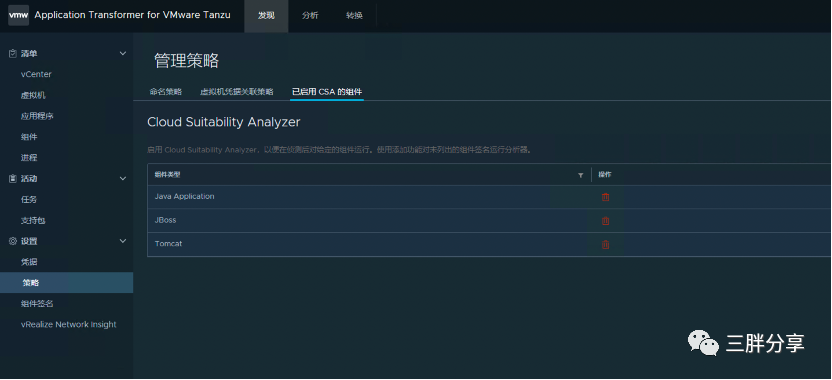Delete the Java Application component

click(x=605, y=197)
